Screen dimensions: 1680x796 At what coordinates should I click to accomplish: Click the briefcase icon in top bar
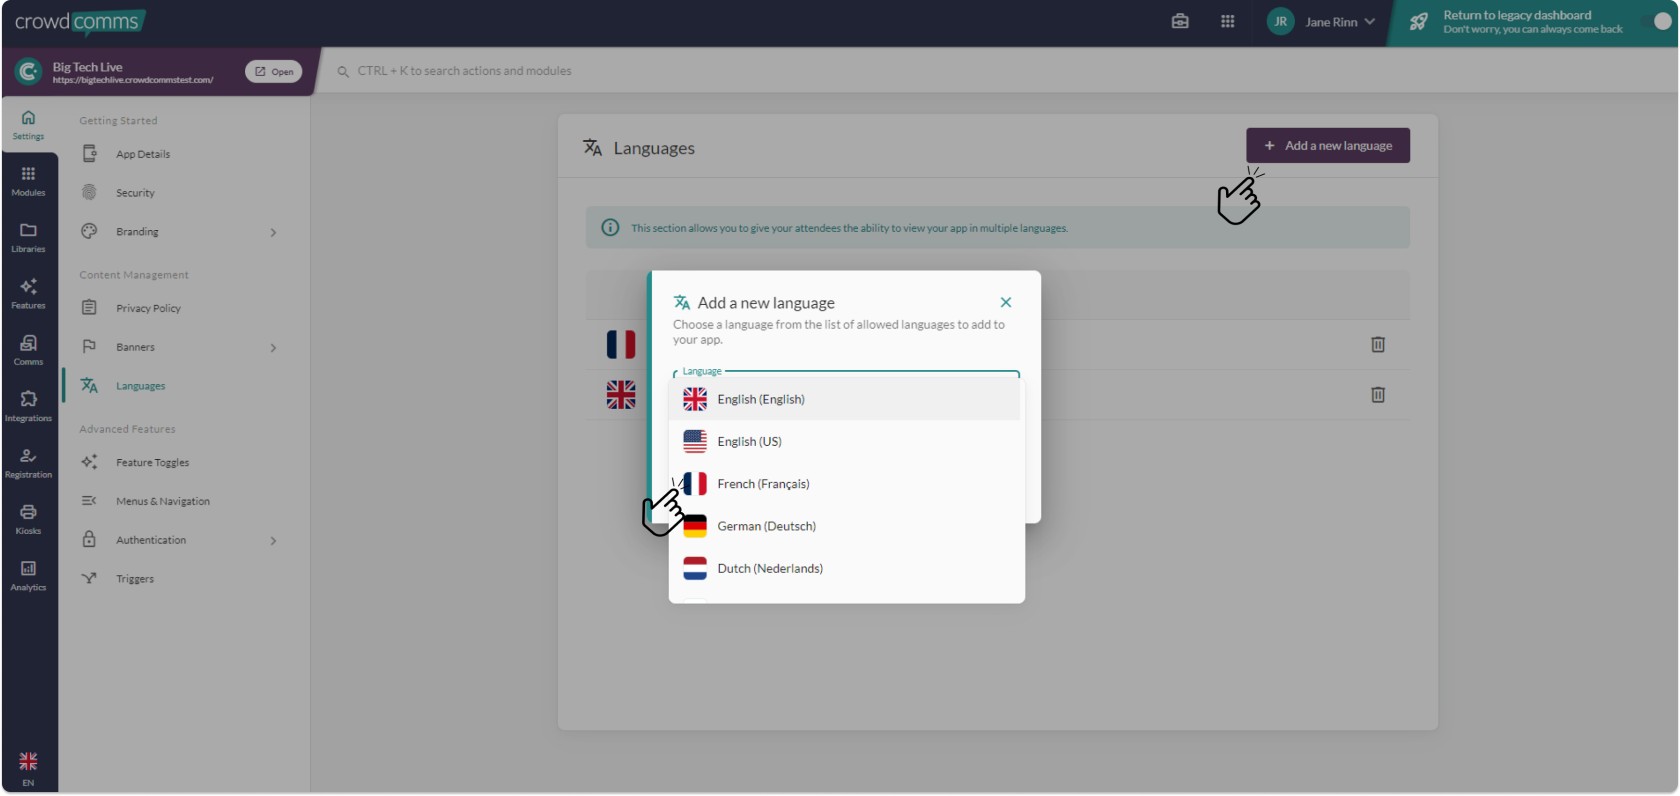(x=1180, y=22)
